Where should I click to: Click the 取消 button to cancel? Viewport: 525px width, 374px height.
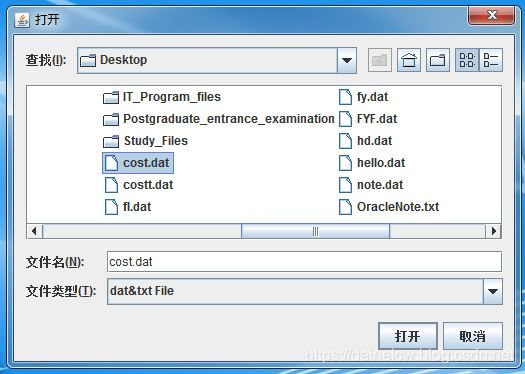[473, 336]
